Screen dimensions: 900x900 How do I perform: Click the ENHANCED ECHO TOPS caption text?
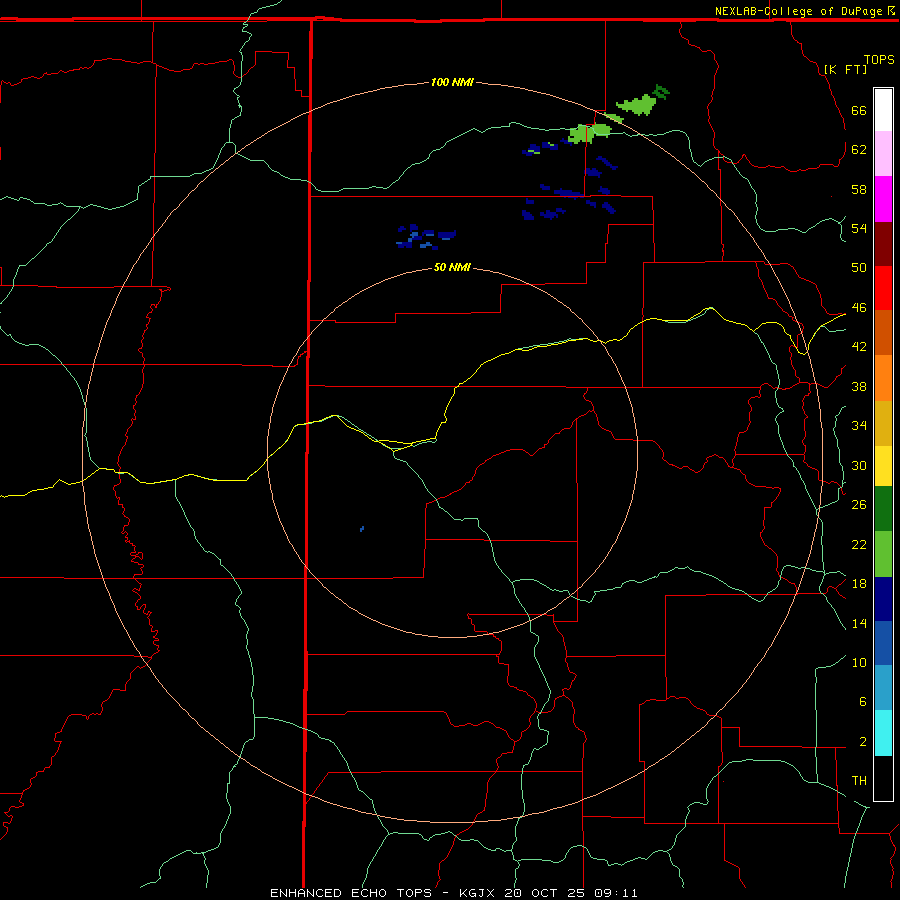351,893
